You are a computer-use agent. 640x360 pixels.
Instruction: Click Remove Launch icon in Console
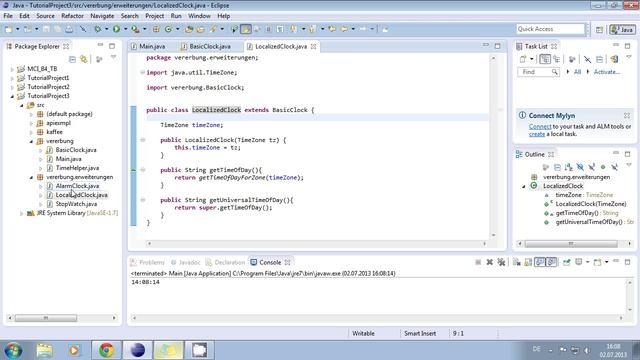pyautogui.click(x=489, y=262)
